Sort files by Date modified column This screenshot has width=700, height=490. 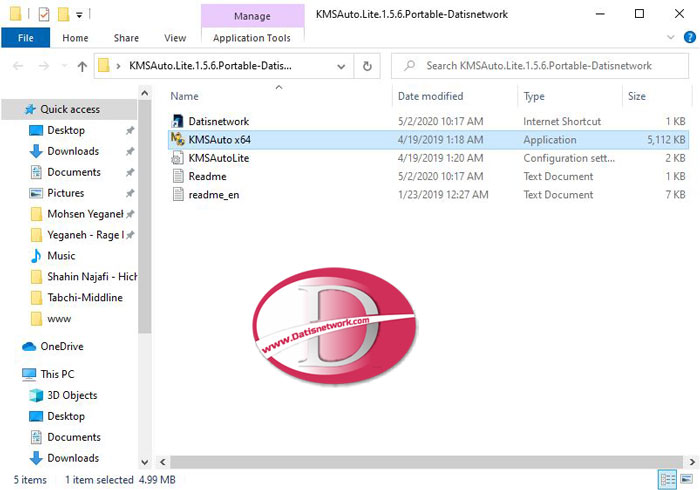point(430,96)
